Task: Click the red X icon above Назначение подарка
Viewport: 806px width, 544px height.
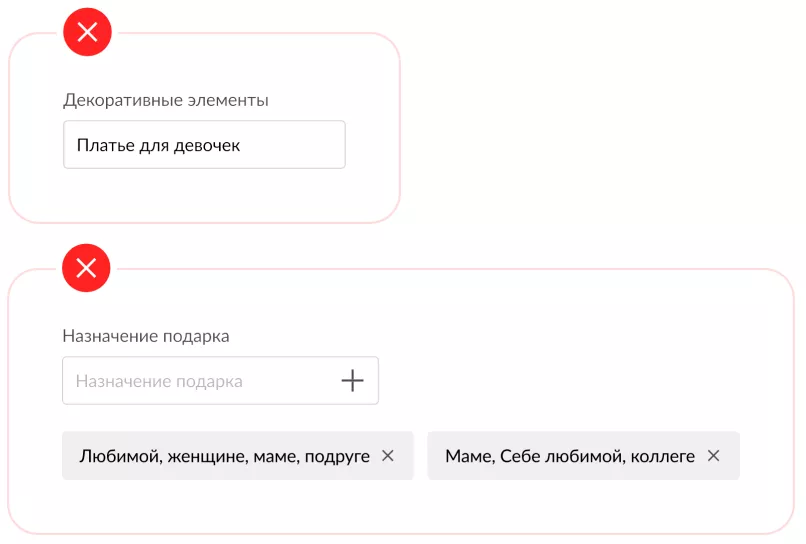Action: point(86,268)
